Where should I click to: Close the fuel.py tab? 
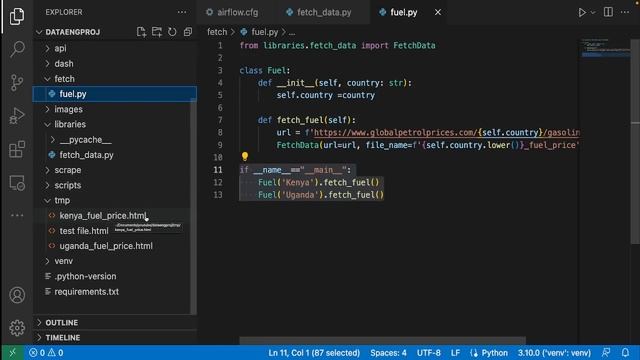click(x=438, y=12)
